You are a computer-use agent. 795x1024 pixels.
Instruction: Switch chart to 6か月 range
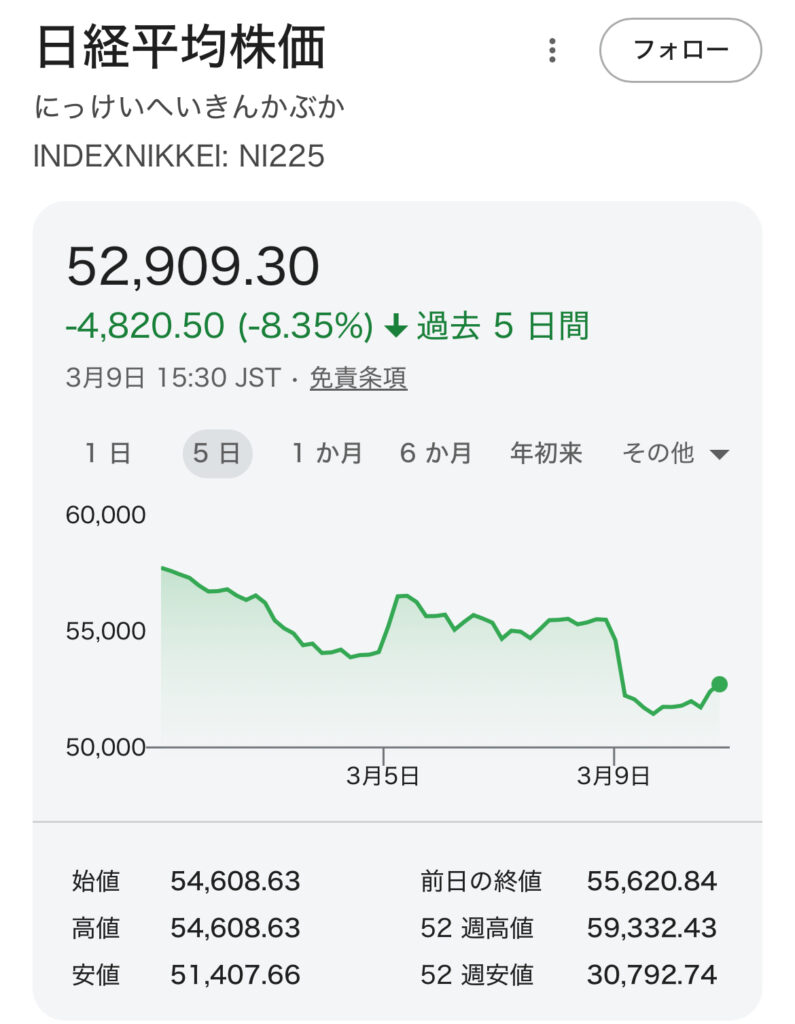[x=435, y=453]
